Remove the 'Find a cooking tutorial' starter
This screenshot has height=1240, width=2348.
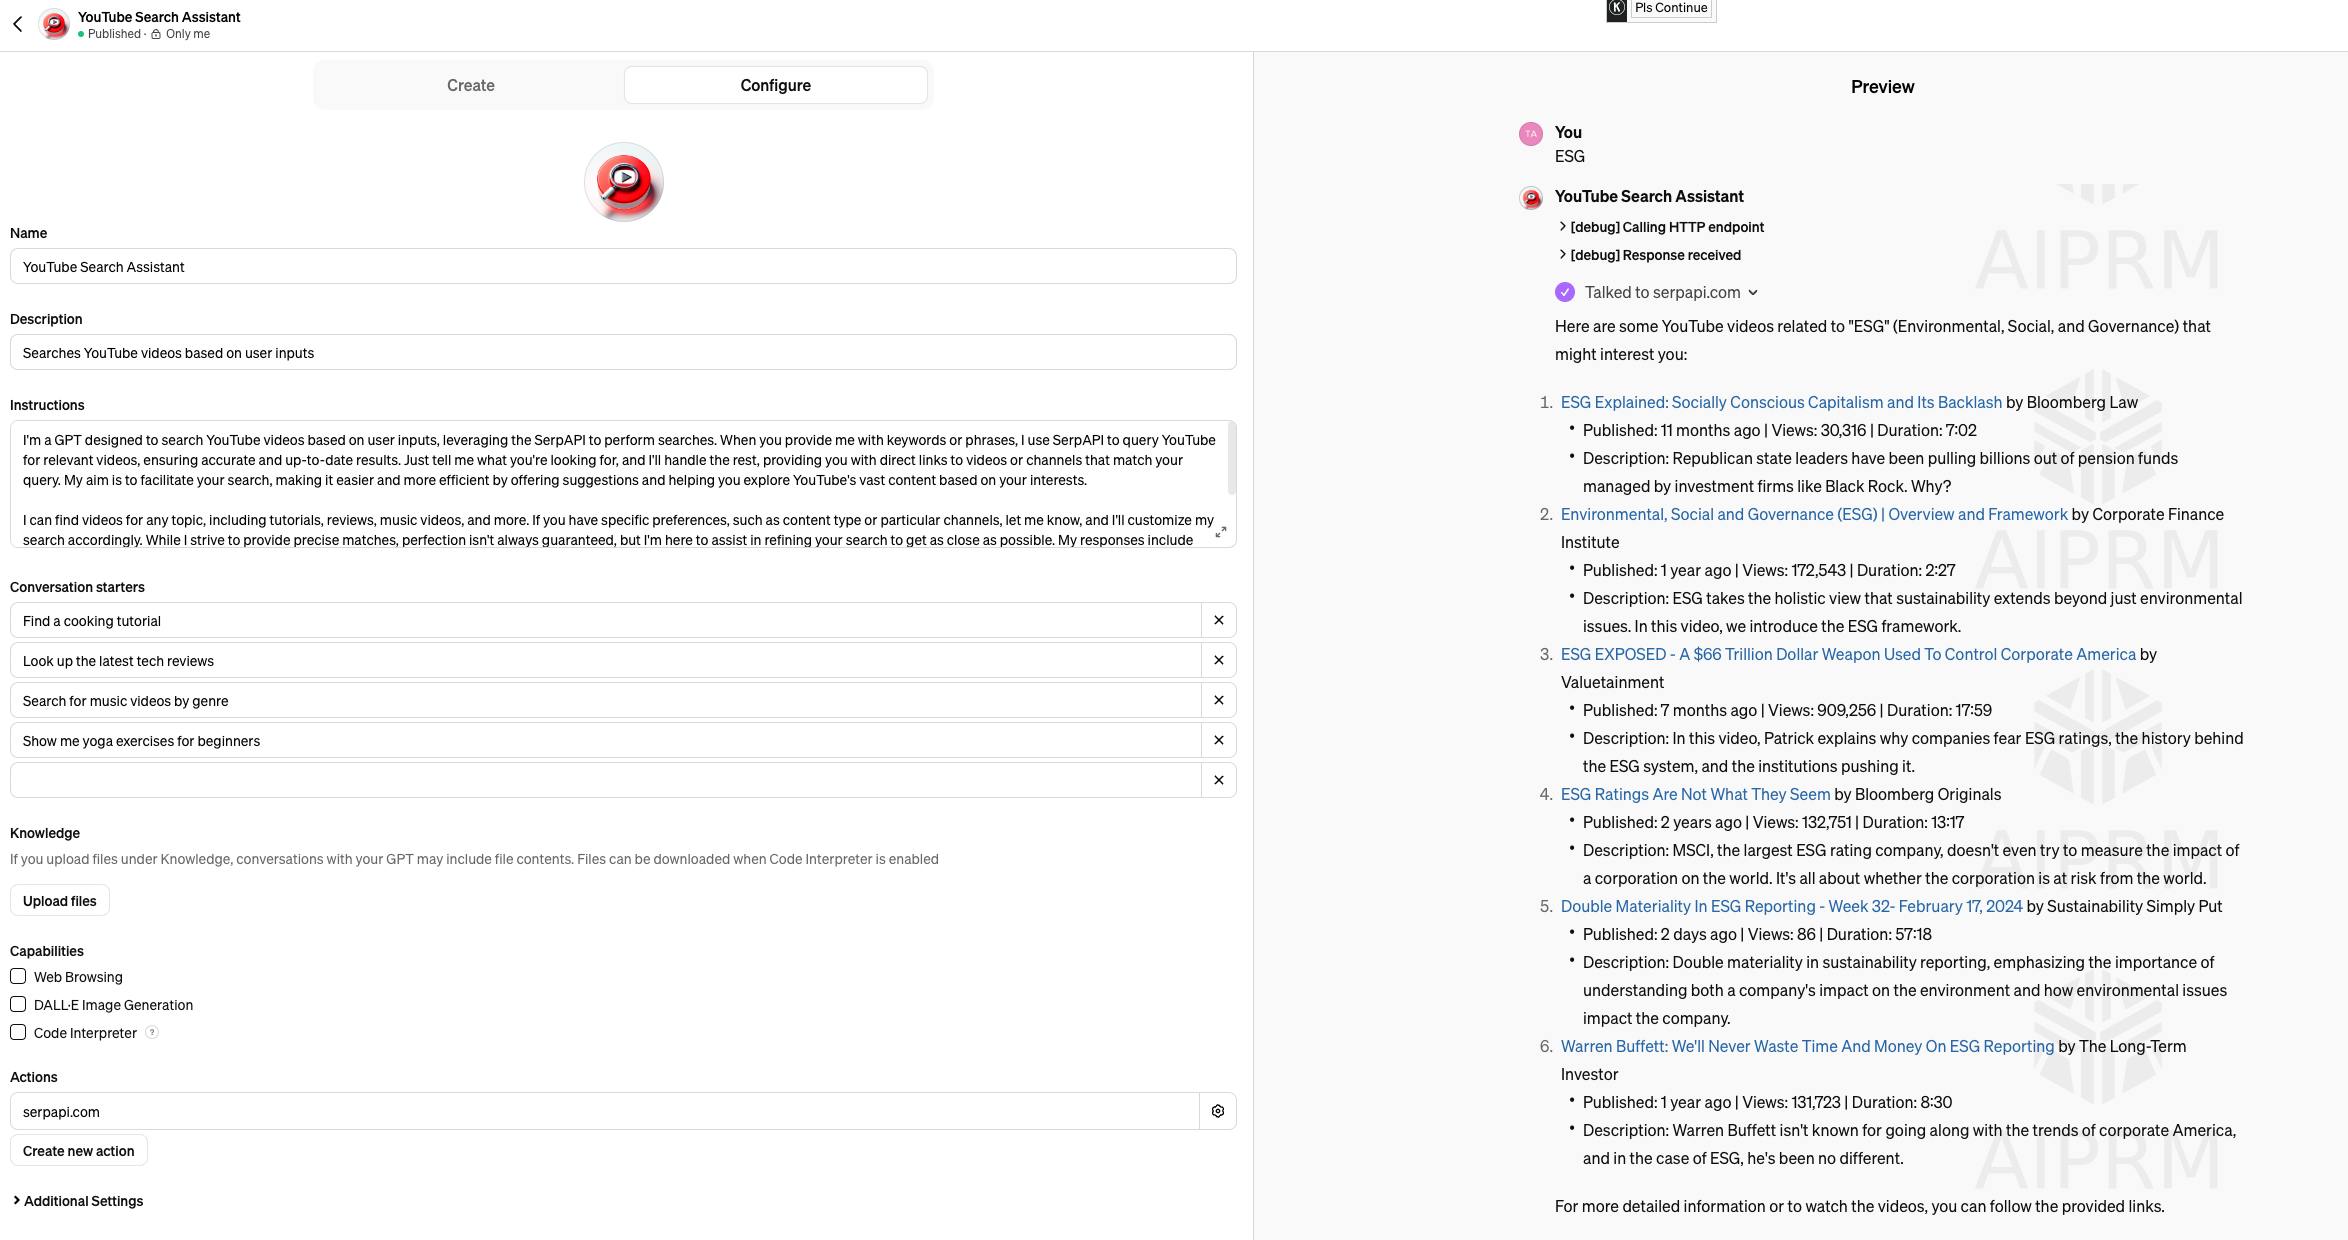pyautogui.click(x=1218, y=620)
